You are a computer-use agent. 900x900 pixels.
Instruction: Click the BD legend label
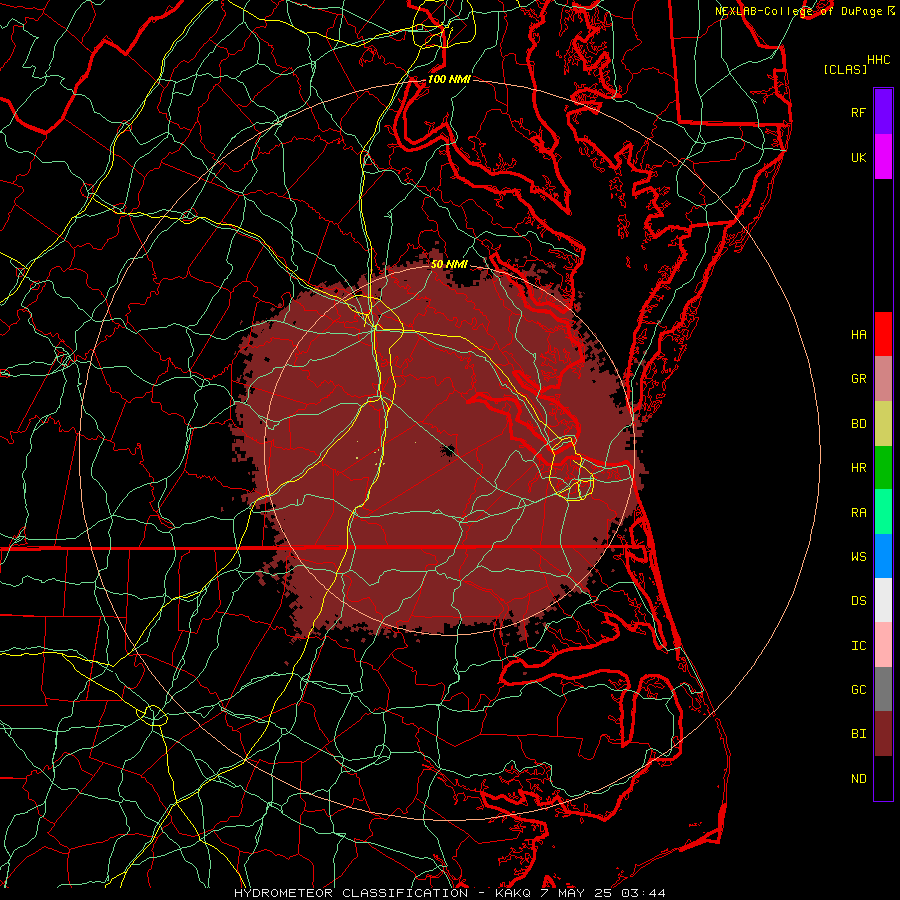click(x=858, y=424)
